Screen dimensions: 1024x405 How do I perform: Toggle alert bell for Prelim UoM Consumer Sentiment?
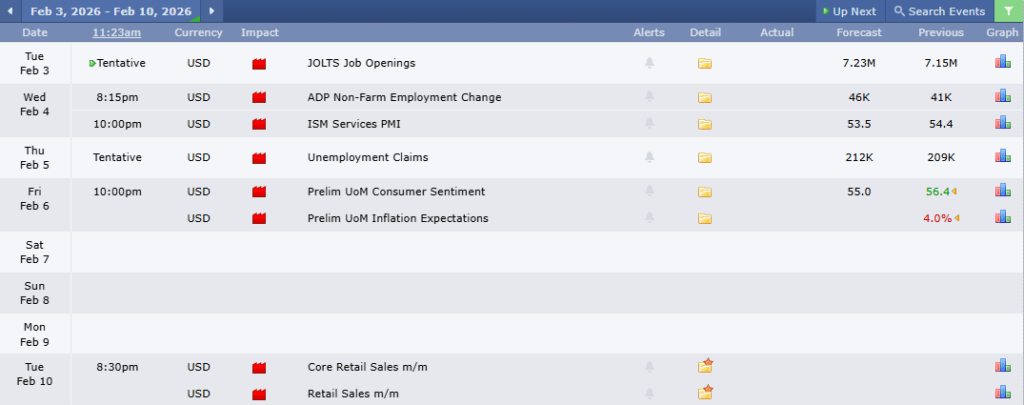tap(649, 192)
